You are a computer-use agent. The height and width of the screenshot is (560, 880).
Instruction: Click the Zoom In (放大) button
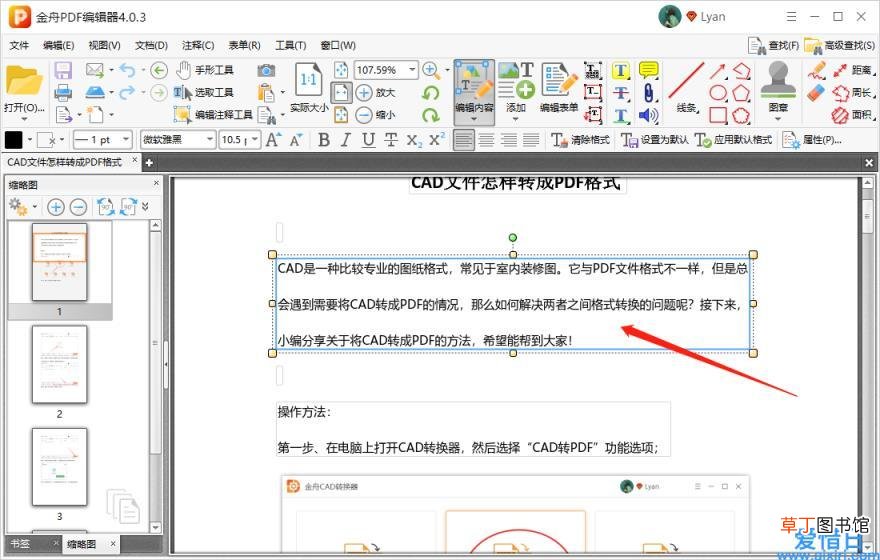[x=375, y=93]
